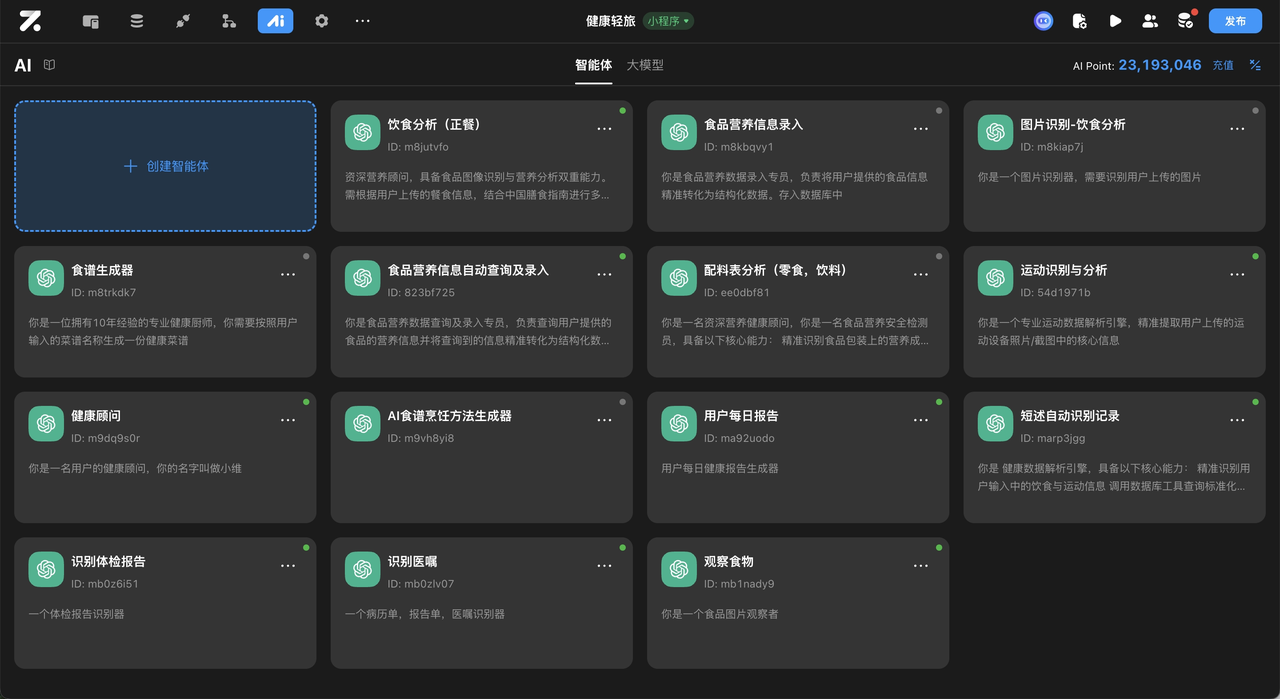
Task: Click description 用户每日健康报告生成器
Action: [720, 468]
